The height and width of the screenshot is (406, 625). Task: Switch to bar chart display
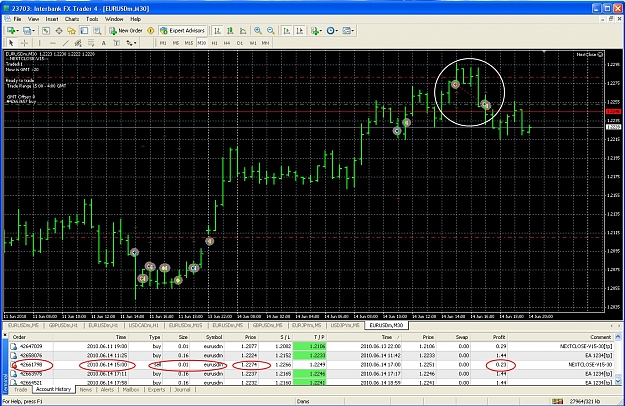217,31
